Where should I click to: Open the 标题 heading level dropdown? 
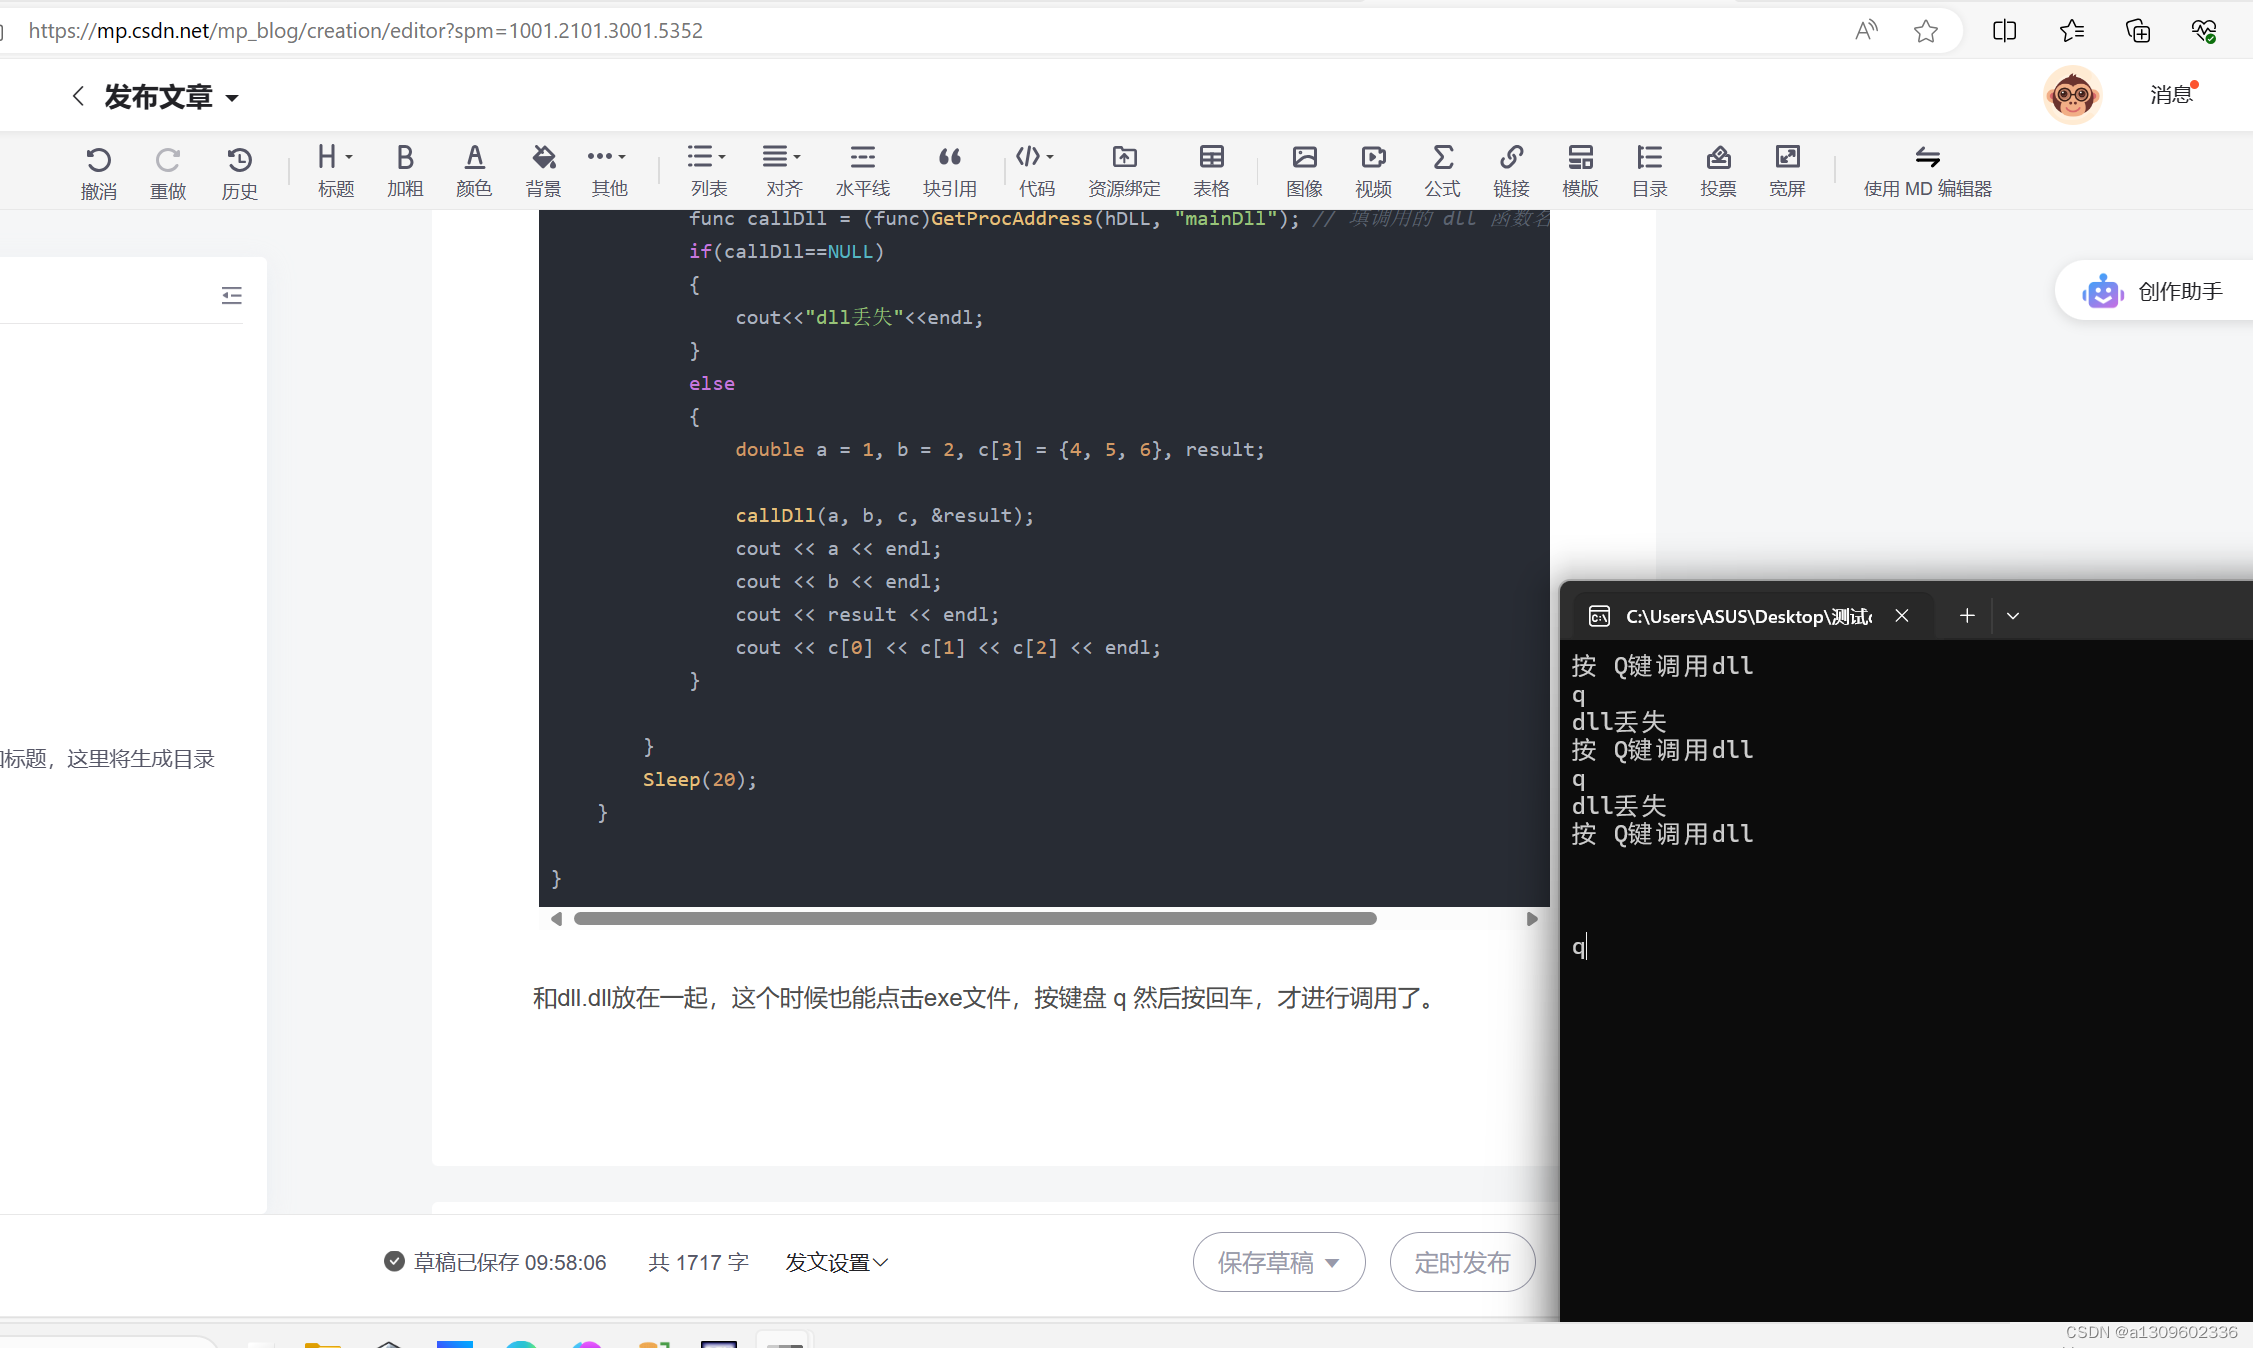click(x=335, y=170)
